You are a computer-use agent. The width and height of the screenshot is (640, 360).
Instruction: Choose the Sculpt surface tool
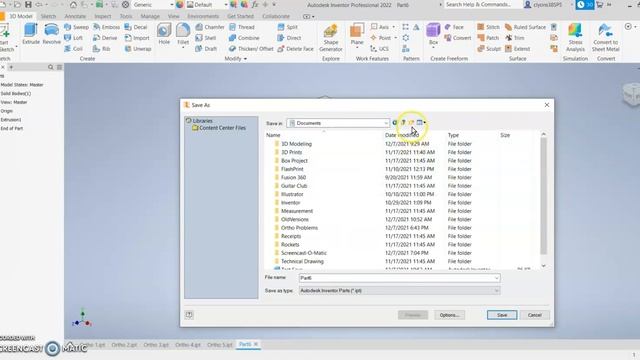click(x=489, y=49)
